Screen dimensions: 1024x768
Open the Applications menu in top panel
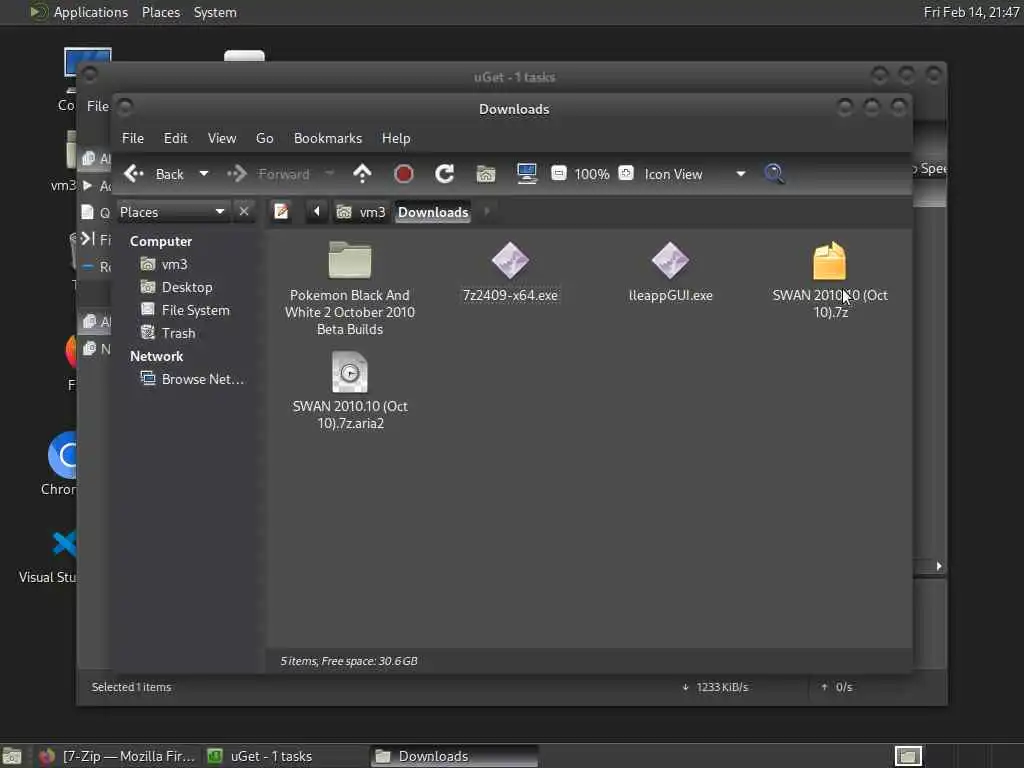click(x=79, y=12)
